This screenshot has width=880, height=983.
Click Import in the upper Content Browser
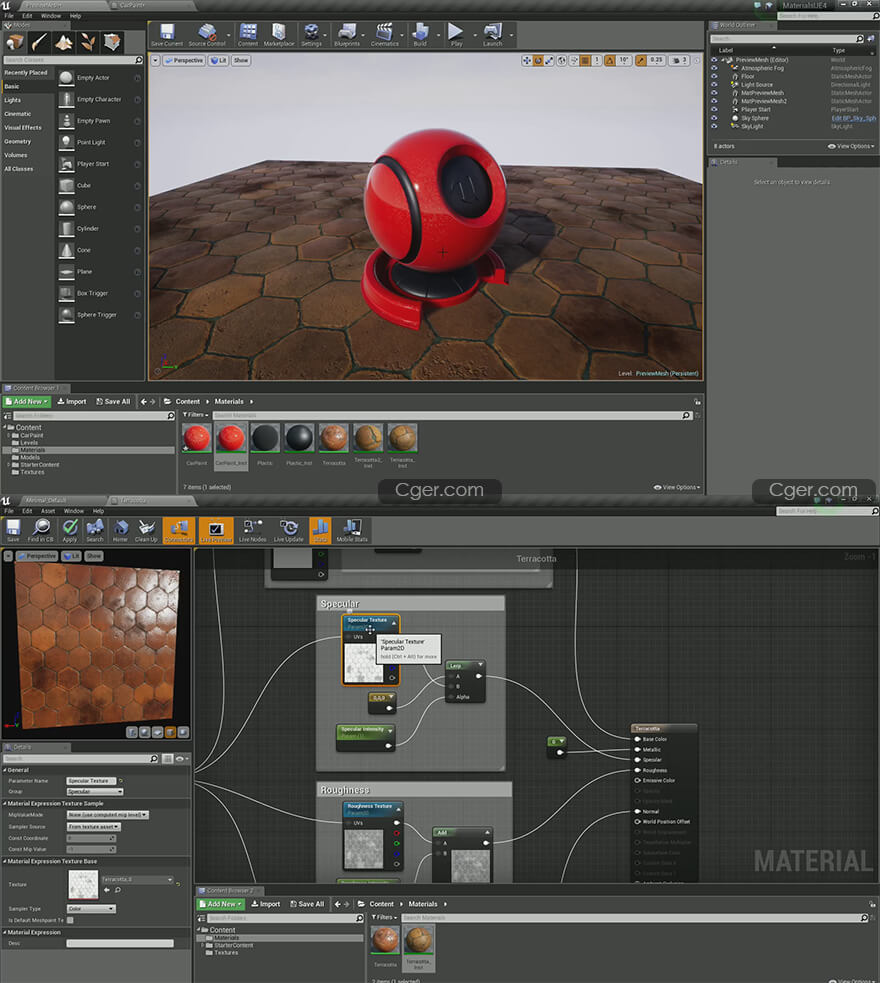(72, 401)
